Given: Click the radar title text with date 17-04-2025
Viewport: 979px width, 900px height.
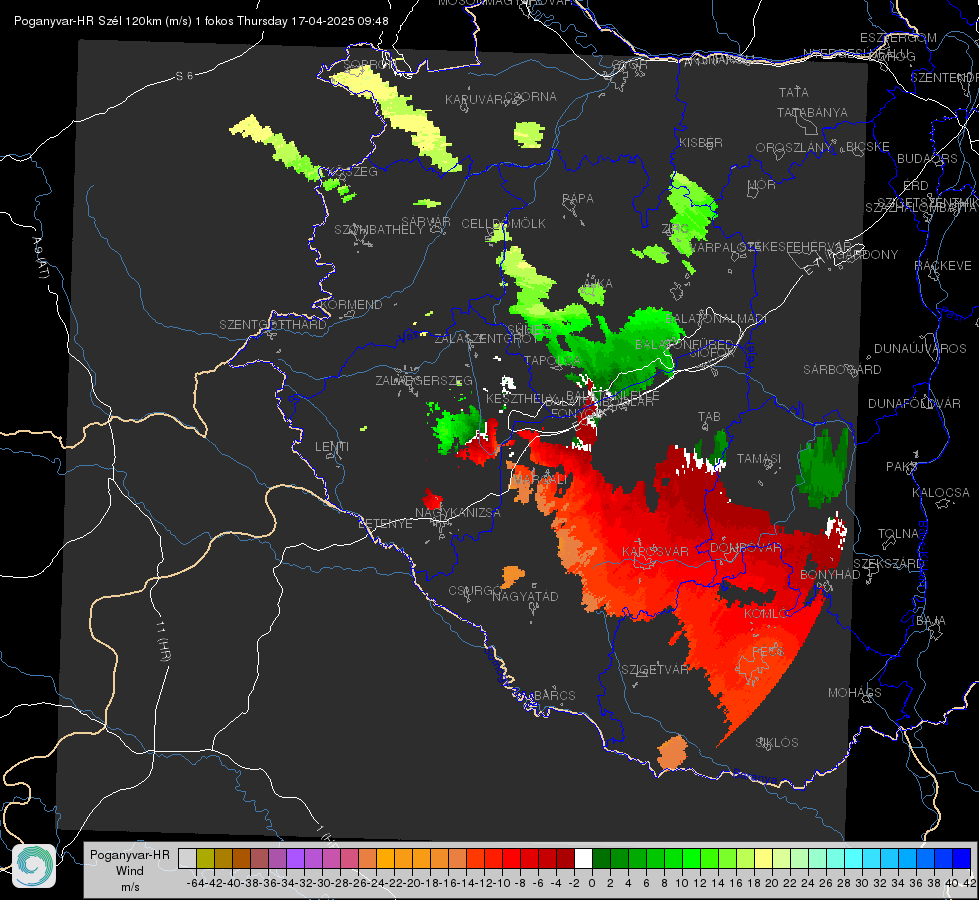Looking at the screenshot, I should pyautogui.click(x=201, y=21).
